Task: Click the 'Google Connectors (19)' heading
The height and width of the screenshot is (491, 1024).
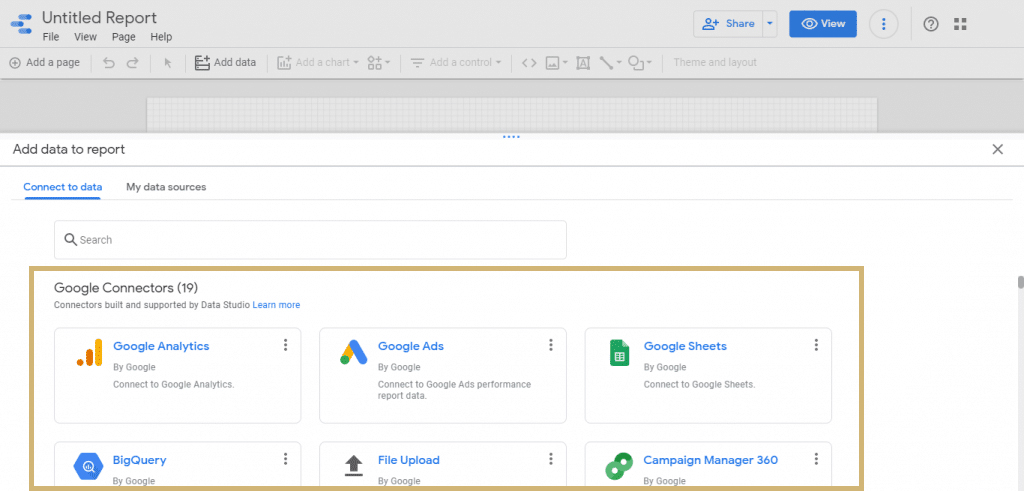Action: [126, 287]
